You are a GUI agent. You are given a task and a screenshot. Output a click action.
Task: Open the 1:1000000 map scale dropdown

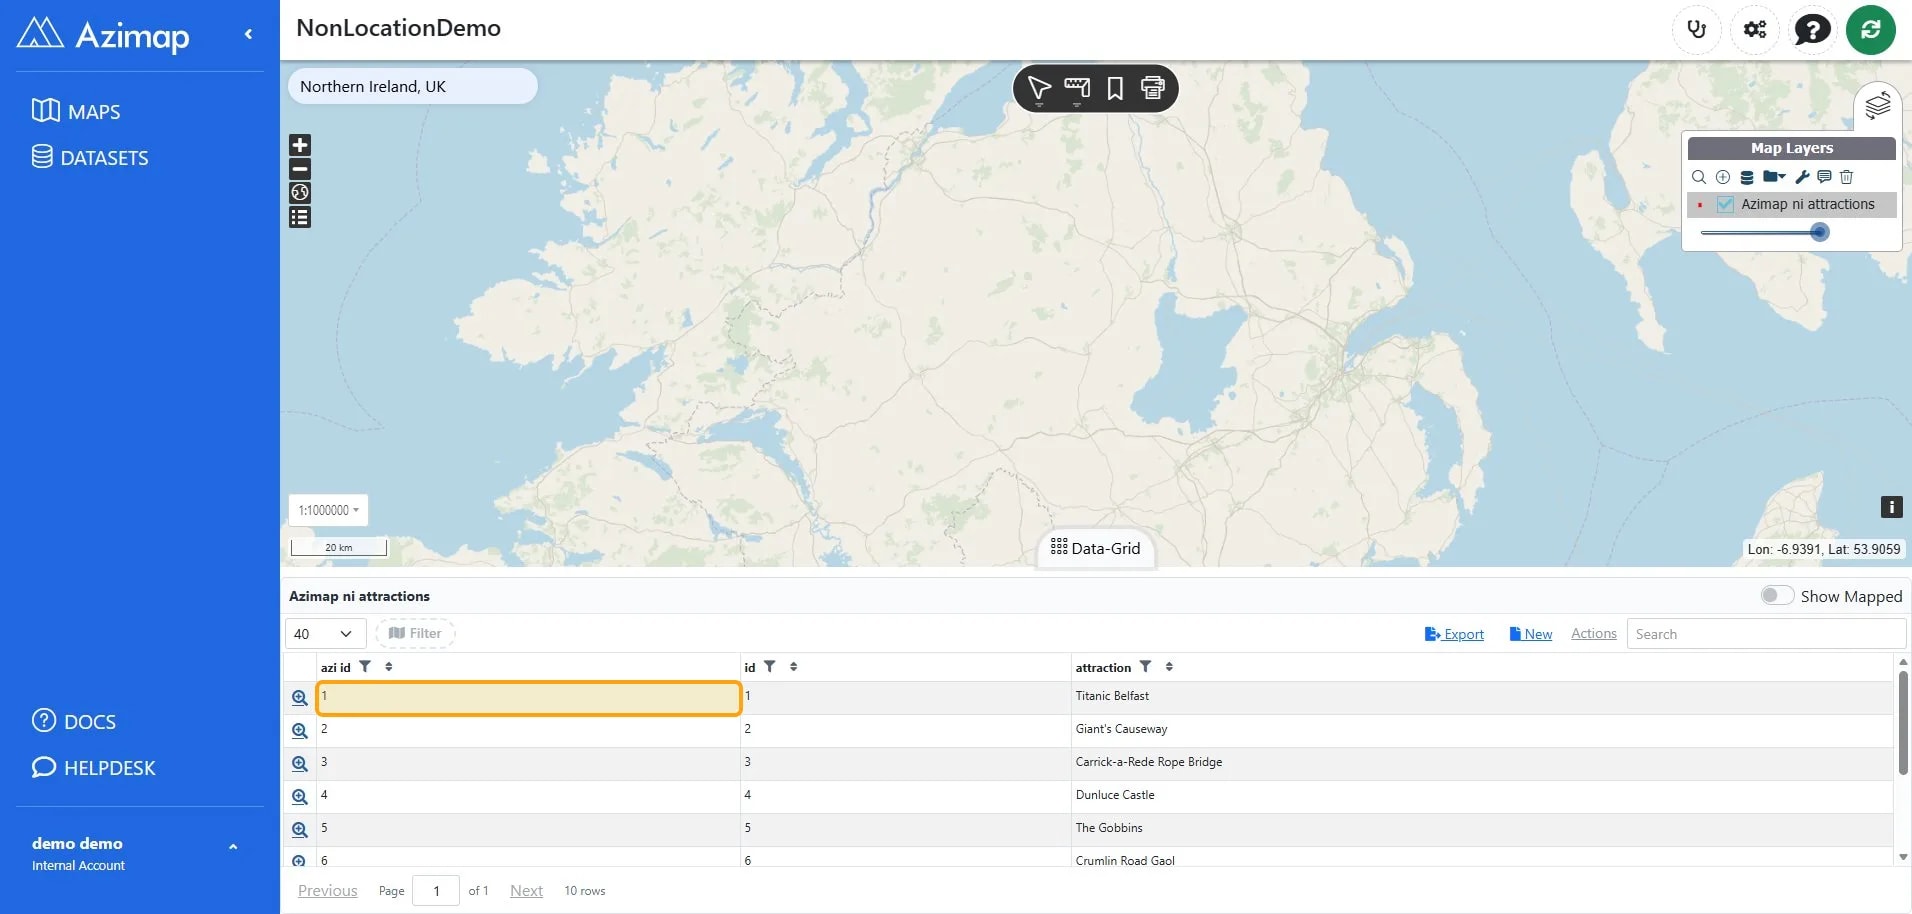coord(328,510)
